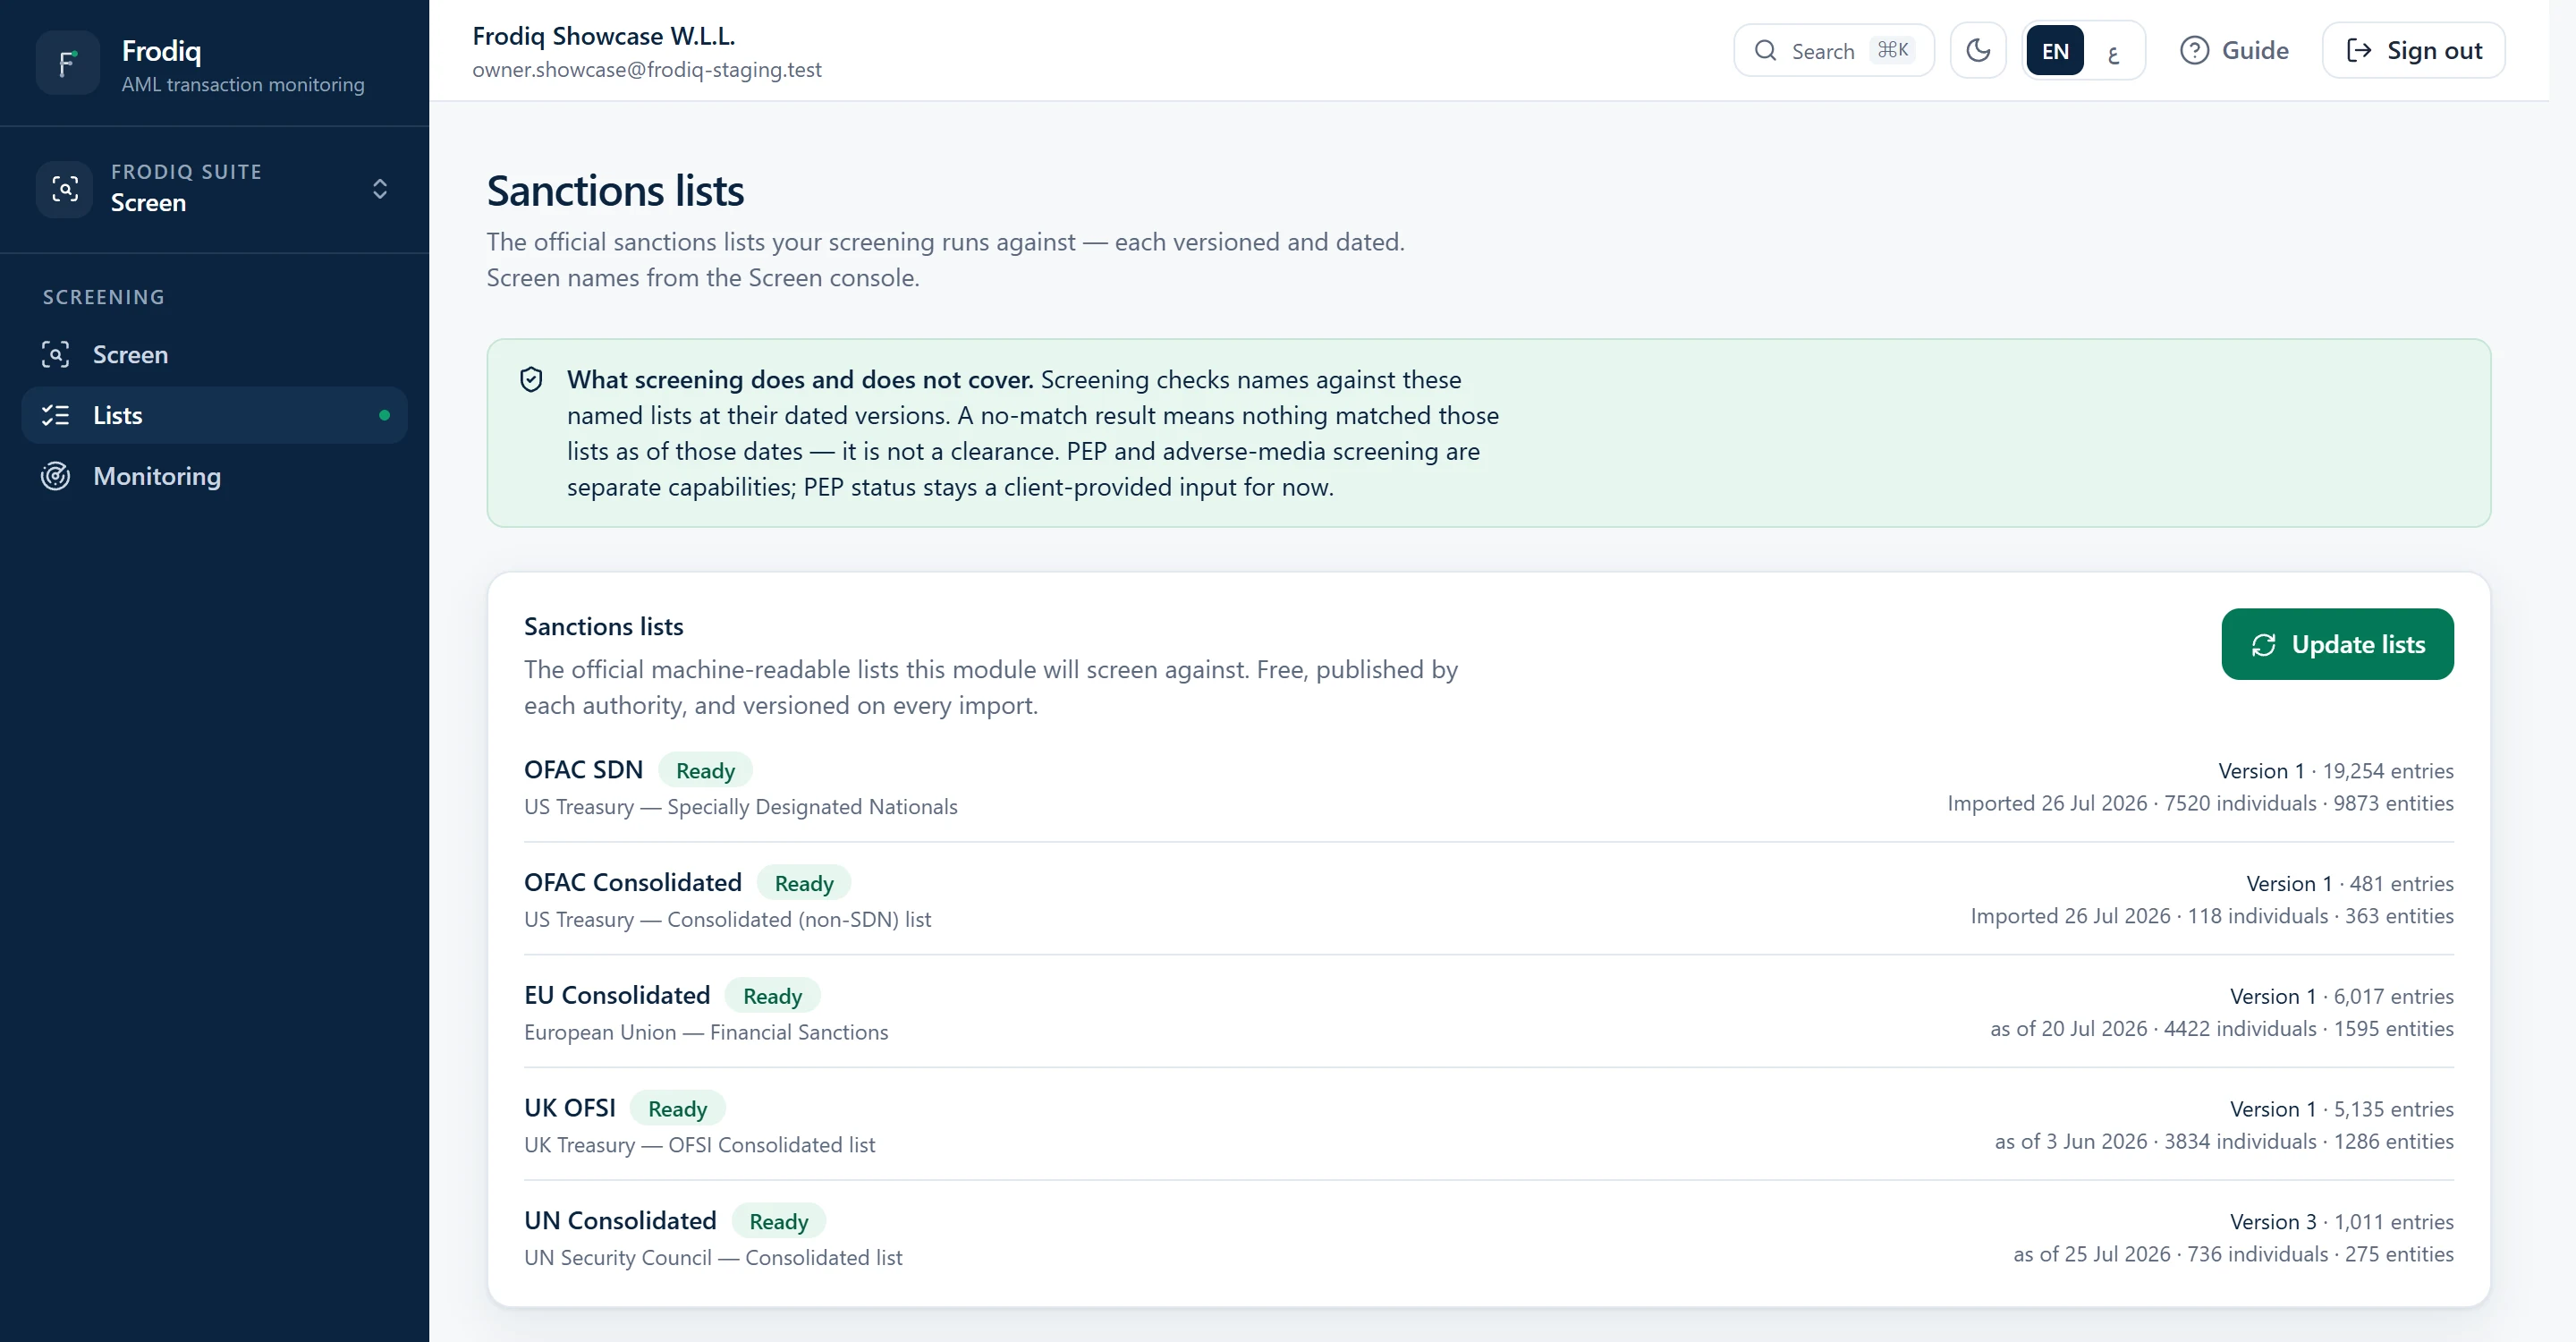Click the Screen nav item icon
The height and width of the screenshot is (1342, 2576).
coord(55,354)
